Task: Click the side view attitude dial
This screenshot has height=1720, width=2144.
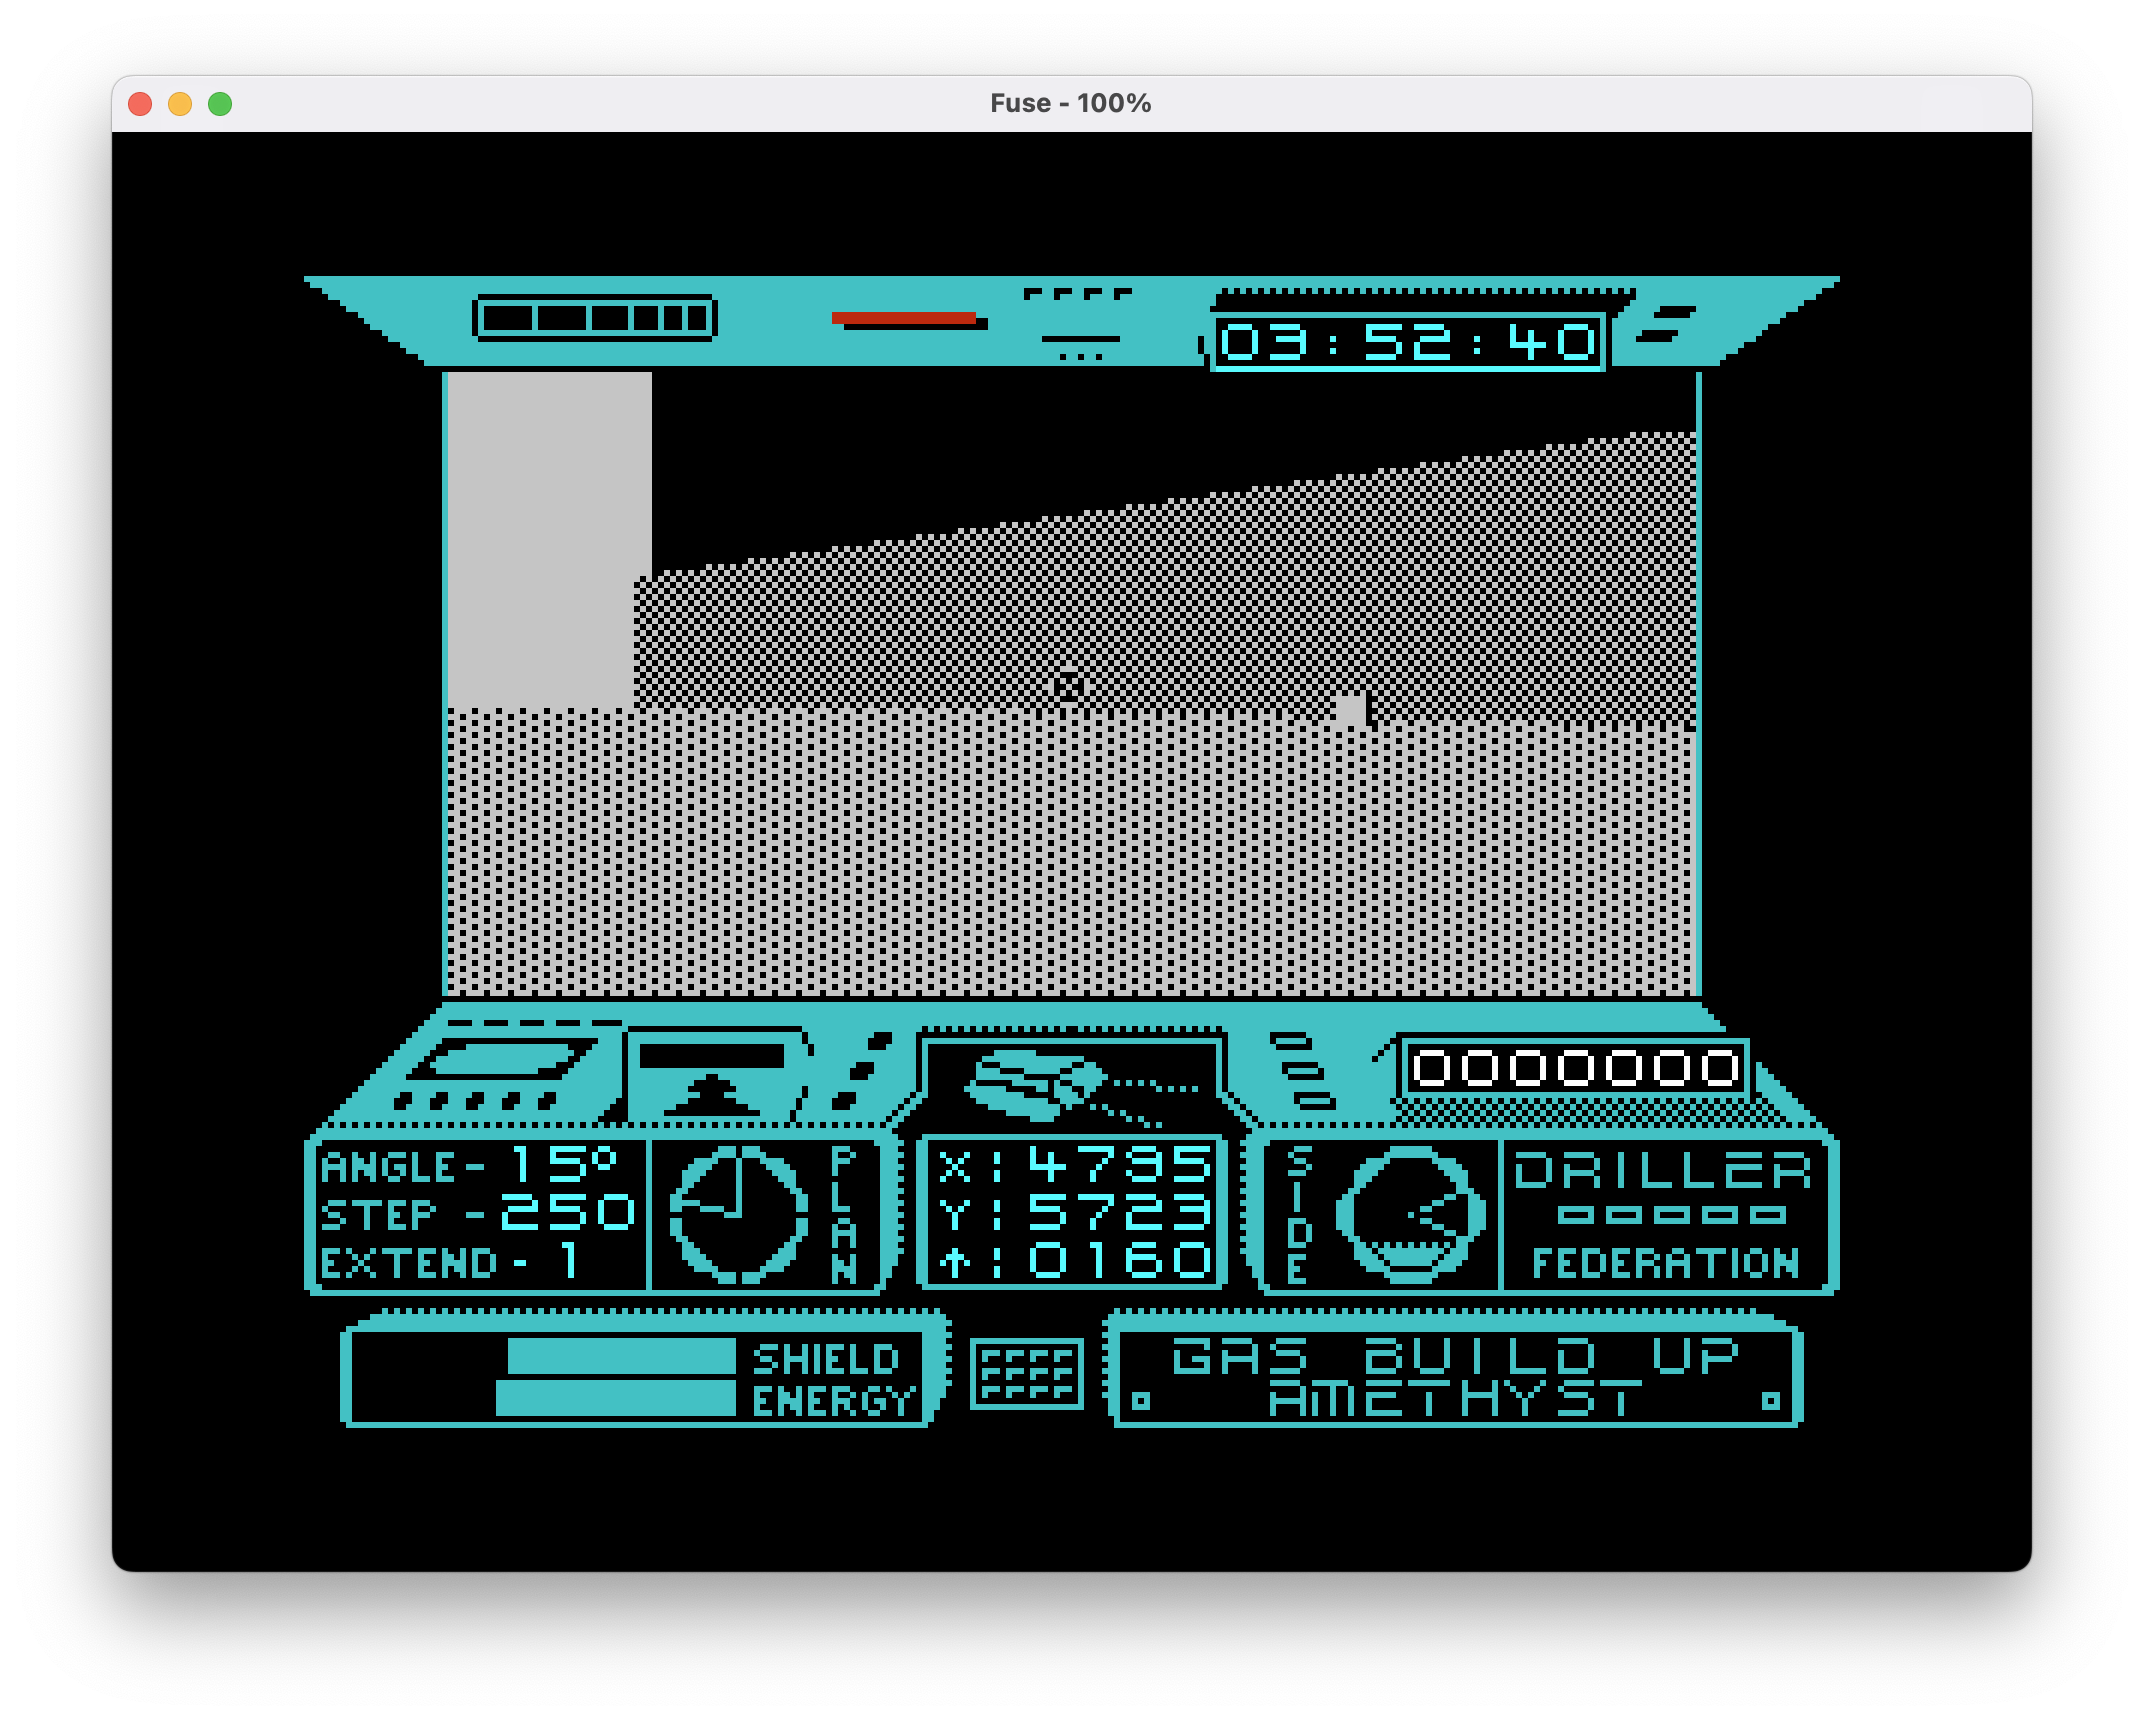Action: tap(1411, 1214)
